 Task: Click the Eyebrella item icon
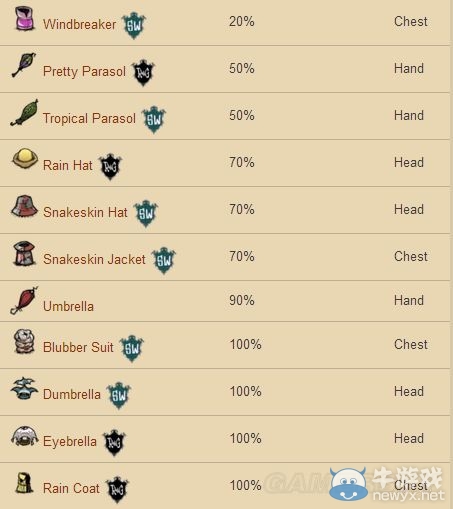pos(25,436)
